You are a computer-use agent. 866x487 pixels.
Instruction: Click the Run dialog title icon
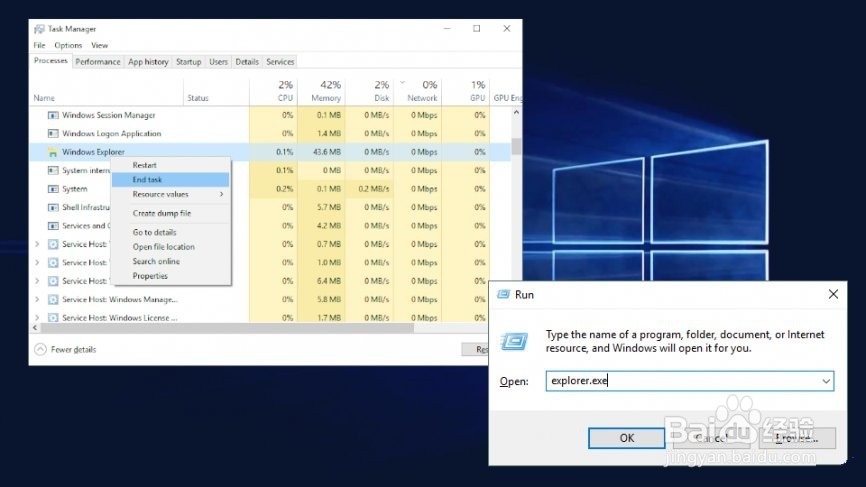click(x=503, y=294)
